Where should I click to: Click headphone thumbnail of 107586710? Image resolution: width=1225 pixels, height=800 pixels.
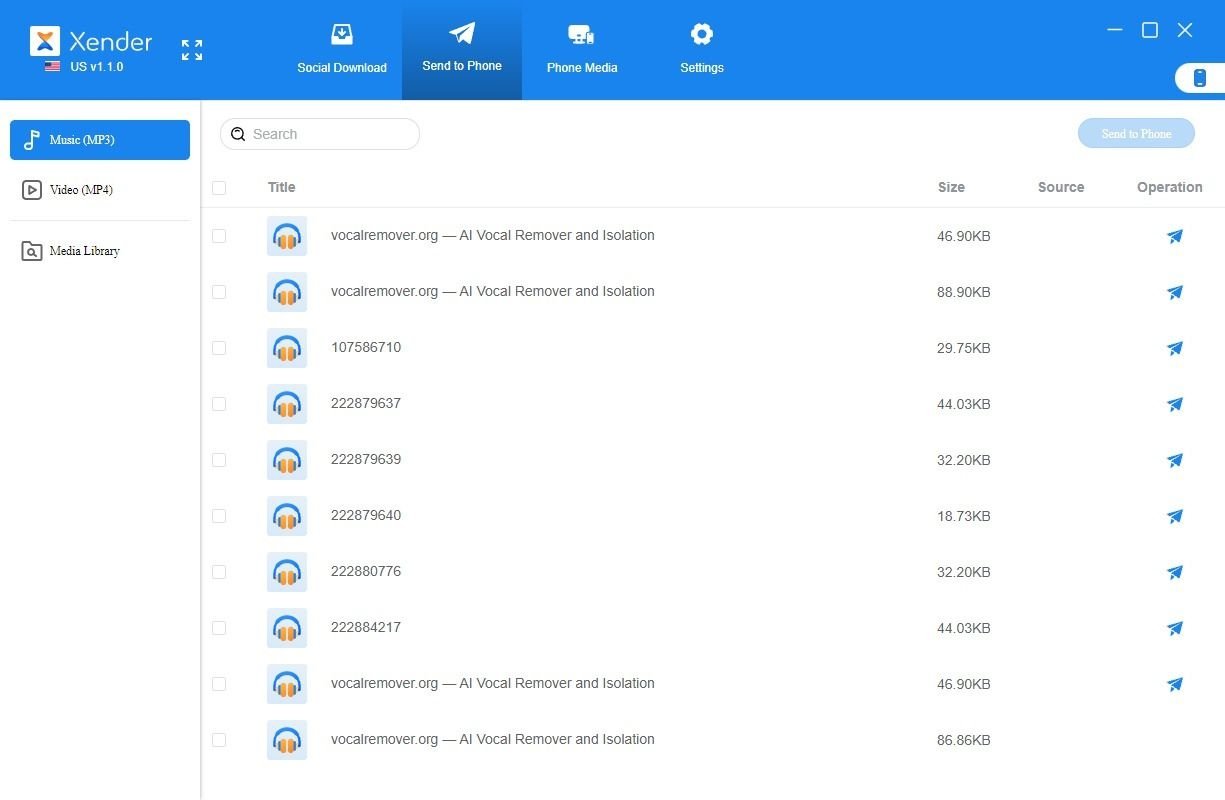287,348
